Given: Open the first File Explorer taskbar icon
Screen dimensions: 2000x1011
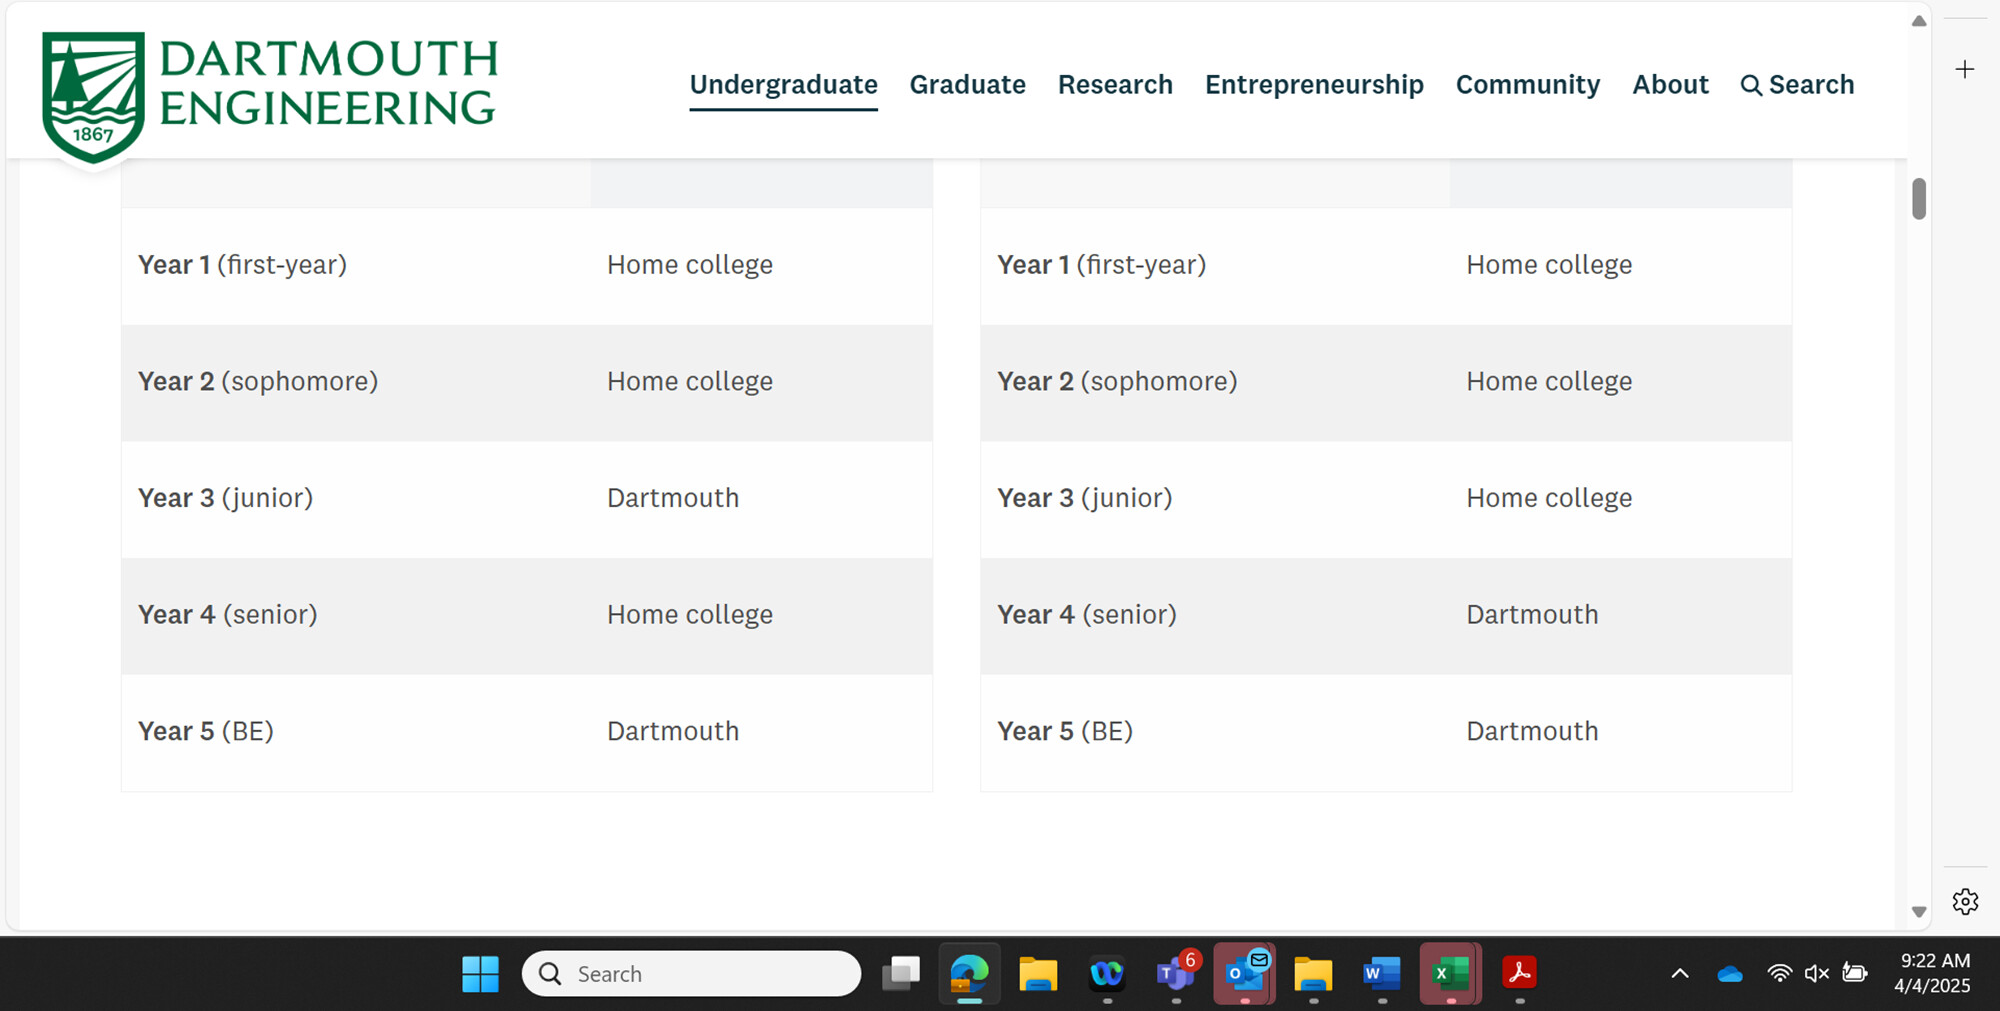Looking at the screenshot, I should [1038, 973].
